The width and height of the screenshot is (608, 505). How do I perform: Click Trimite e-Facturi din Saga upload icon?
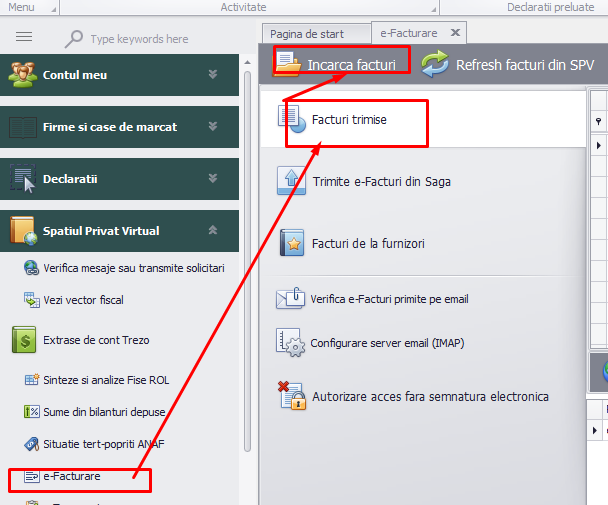tap(291, 180)
